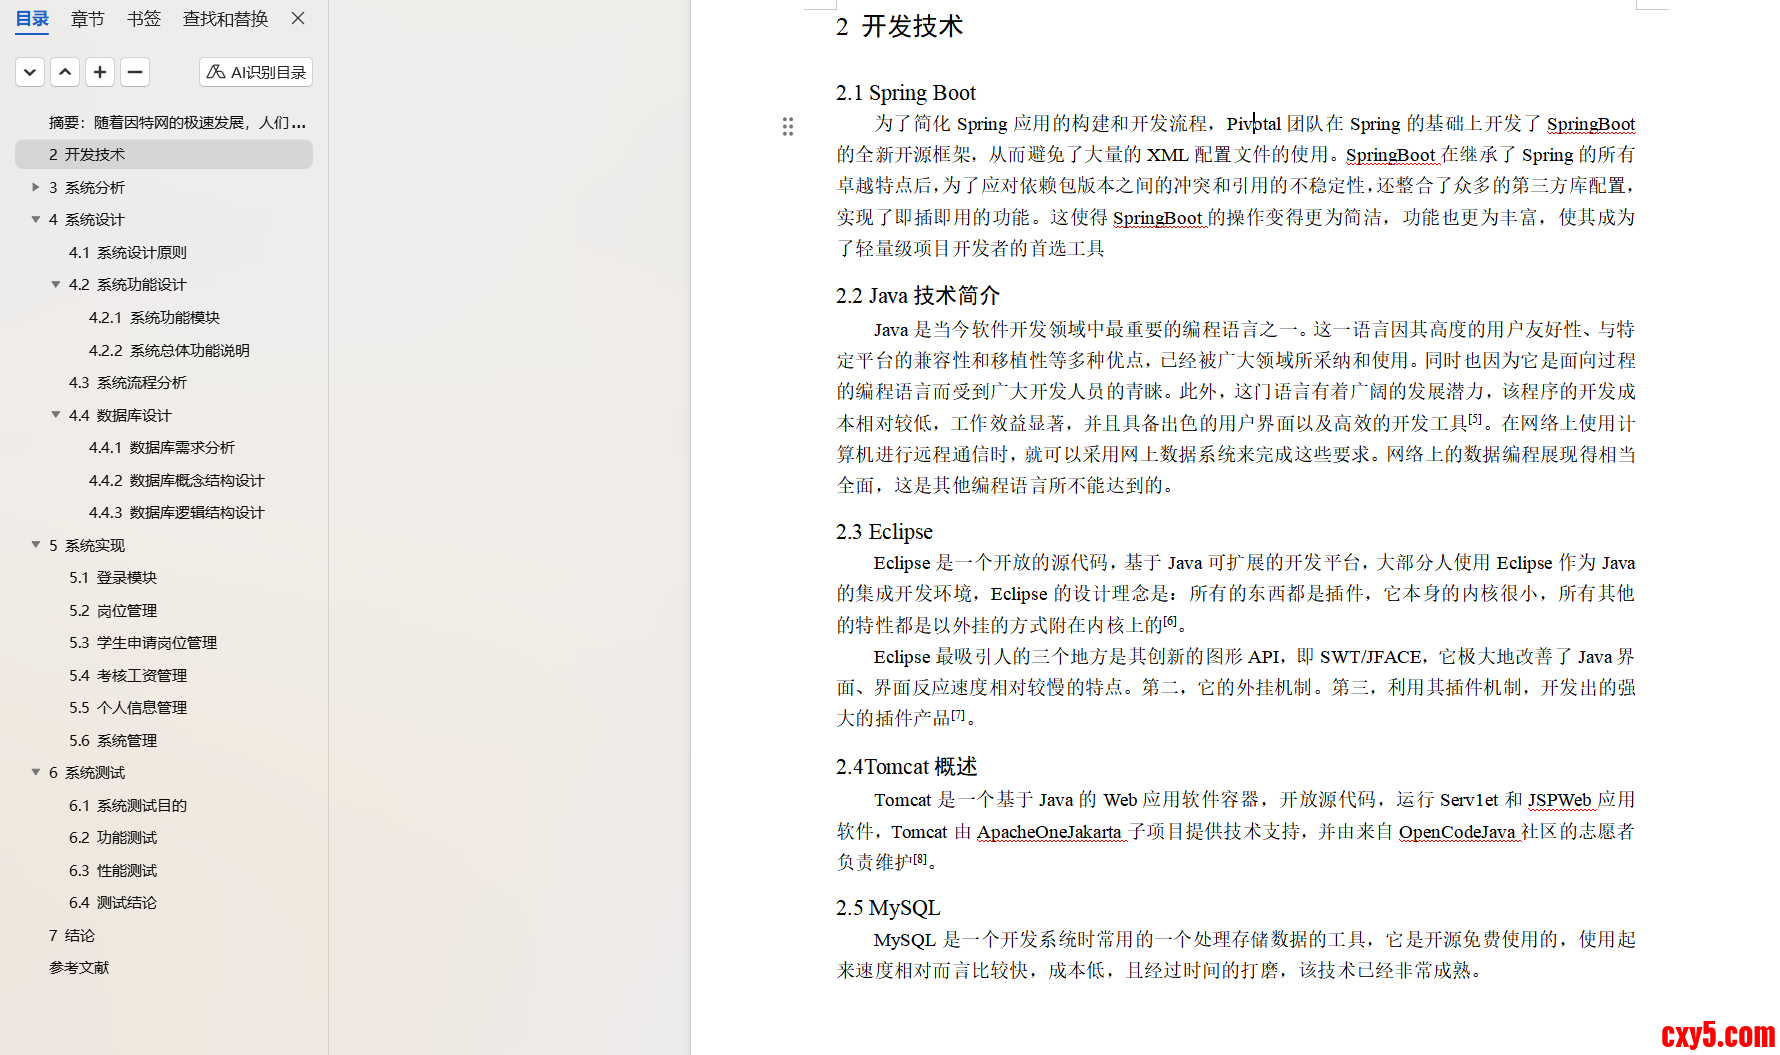Click the word Pivotal in first paragraph
The image size is (1780, 1055).
click(x=1254, y=123)
